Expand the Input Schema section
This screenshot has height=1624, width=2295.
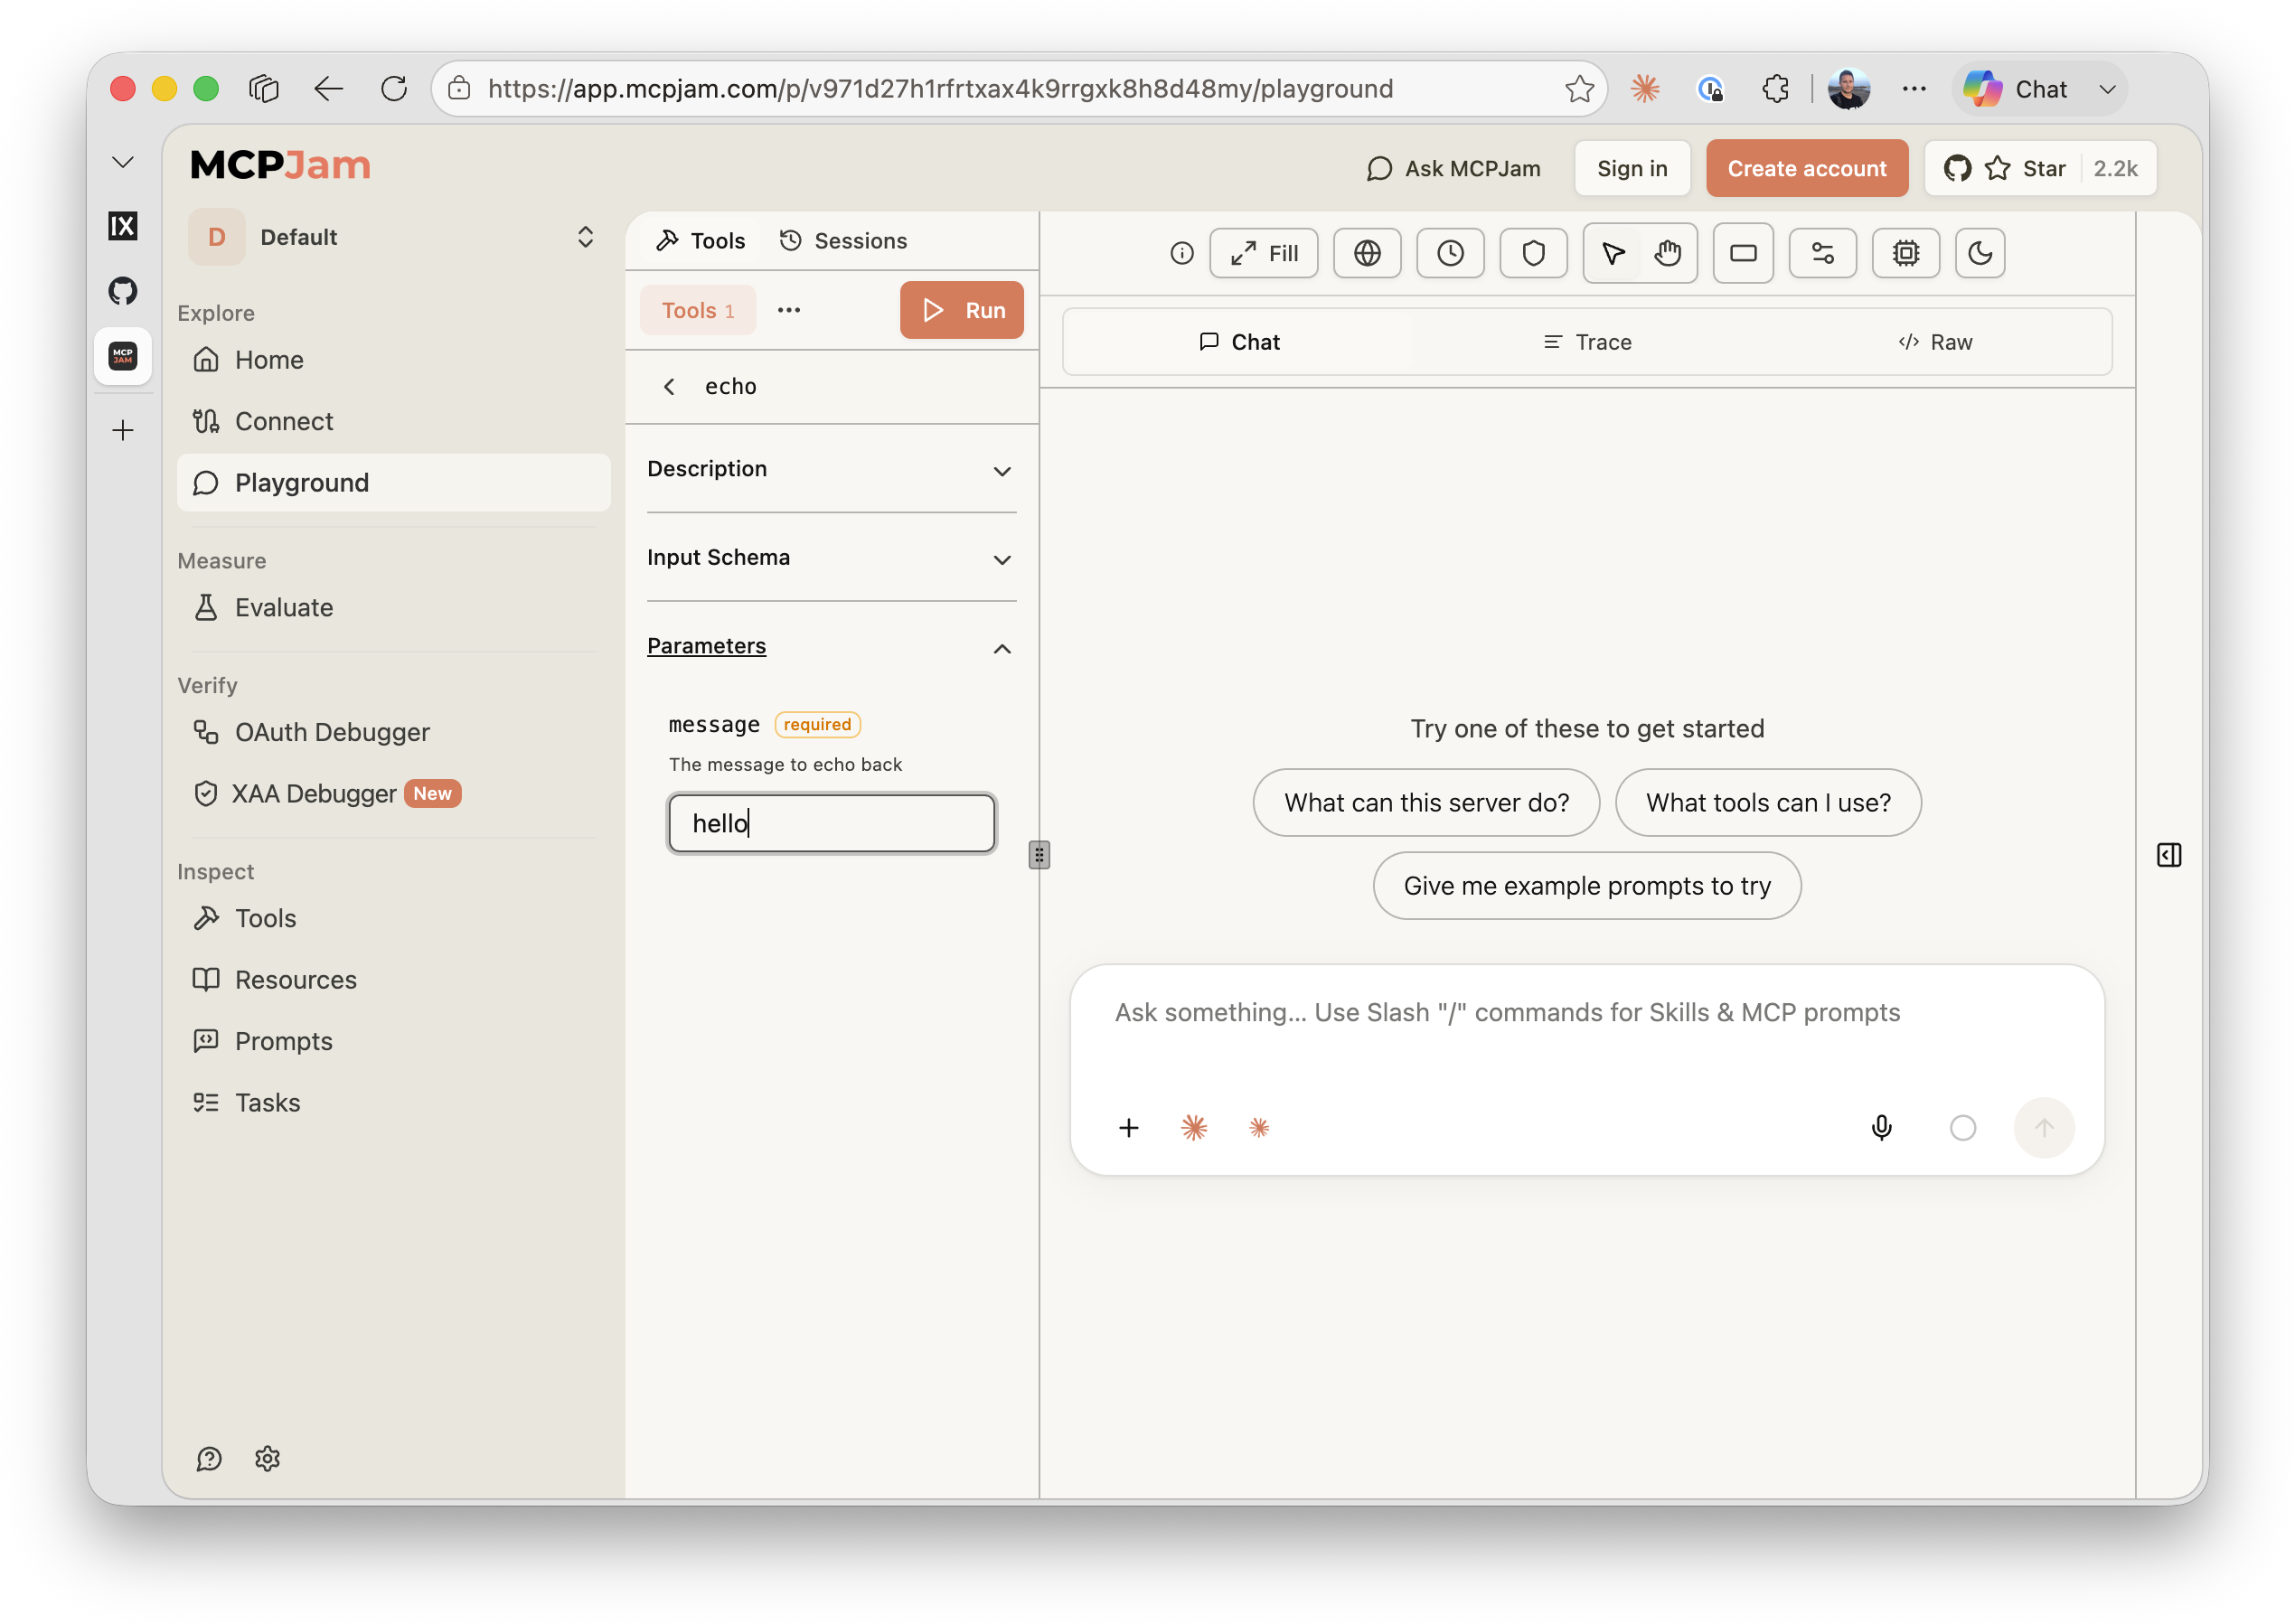coord(831,558)
